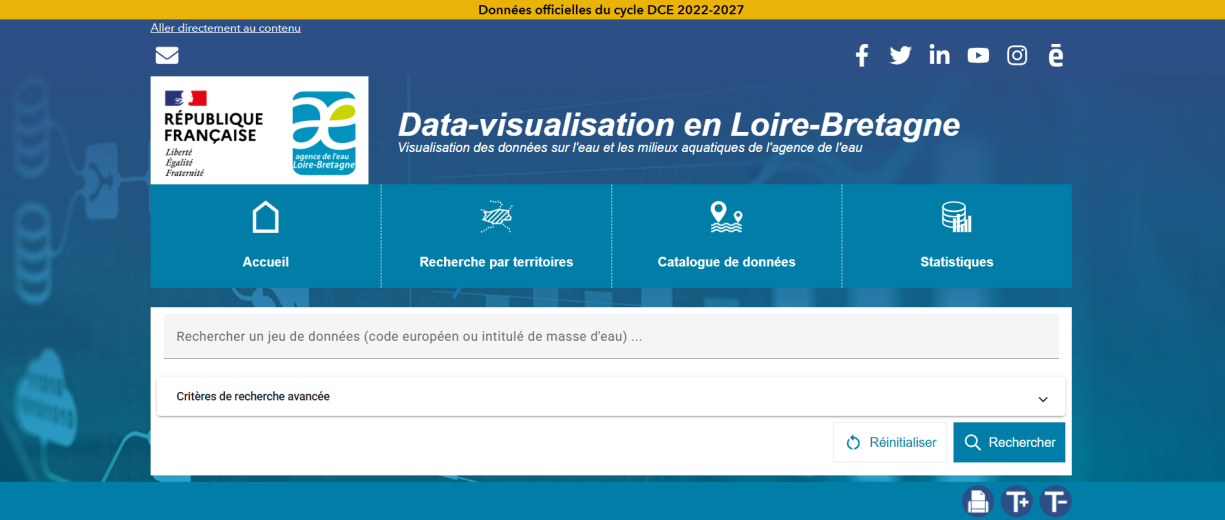The width and height of the screenshot is (1225, 520).
Task: Click the Rechercher button
Action: (1009, 442)
